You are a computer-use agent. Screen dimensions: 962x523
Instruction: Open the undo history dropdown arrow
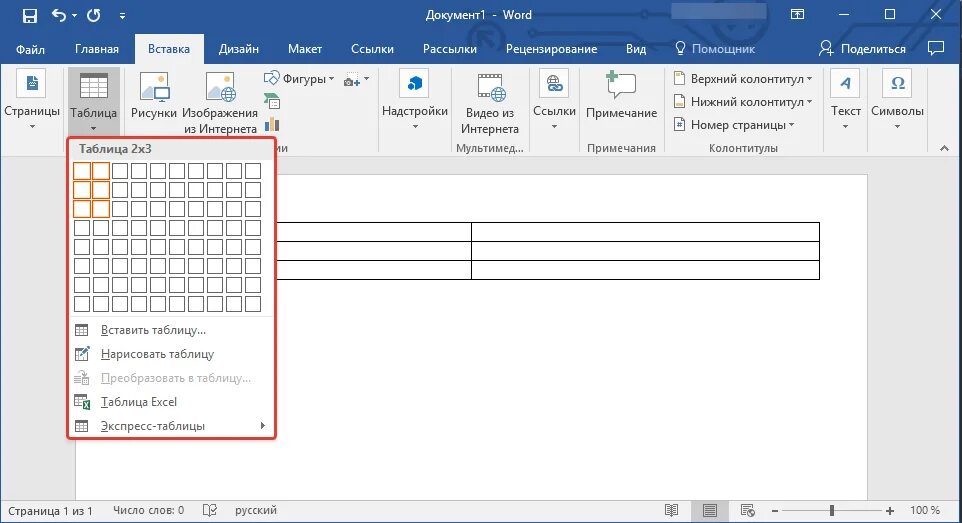pos(74,15)
